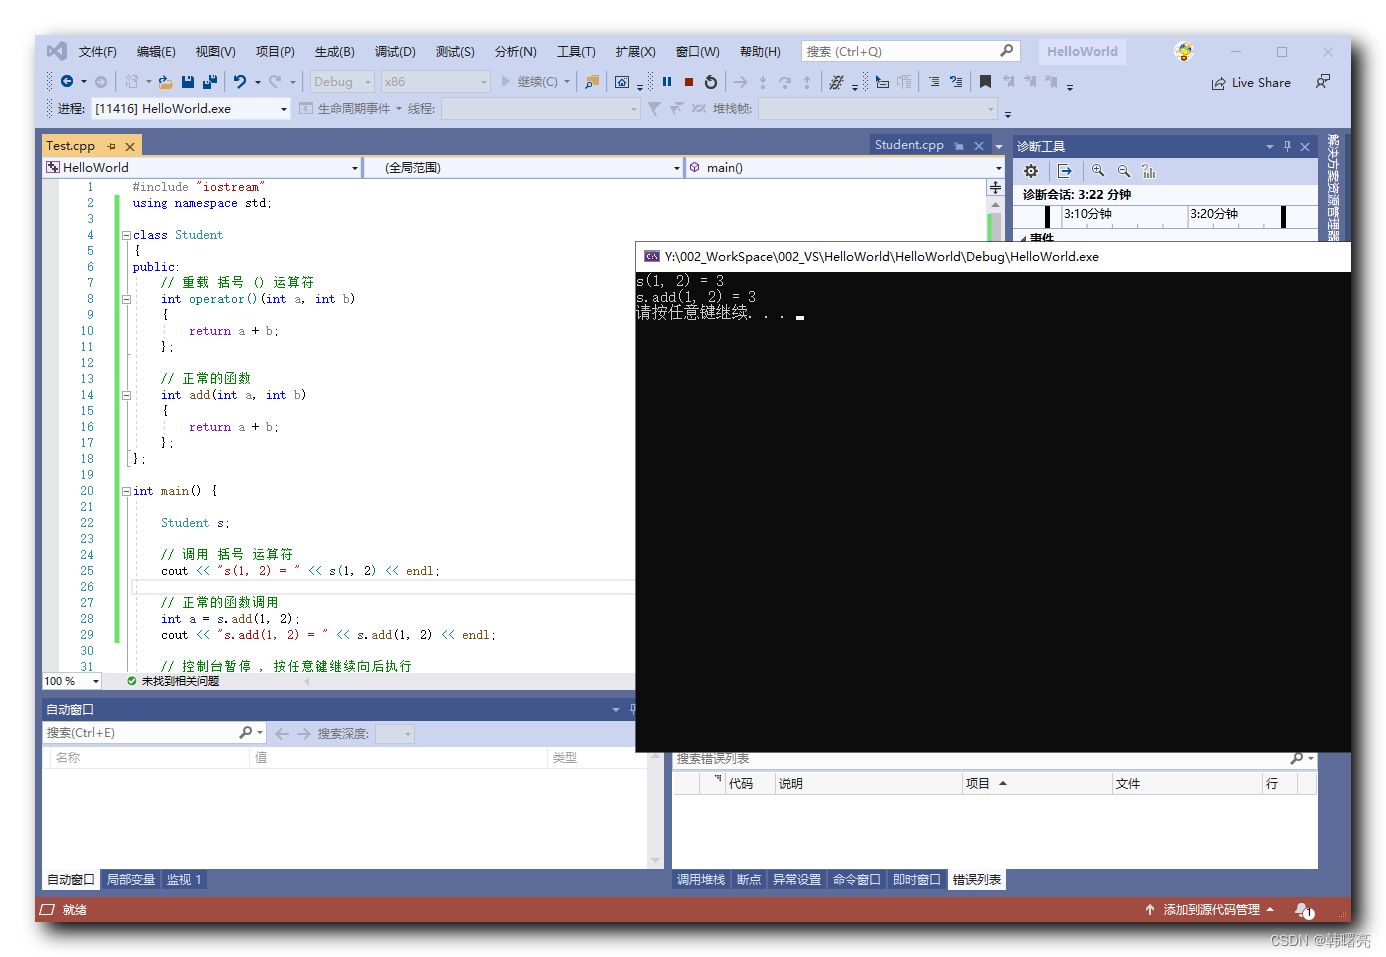Screen dimensions: 1386x957
Task: Undo the last edit
Action: pos(240,82)
